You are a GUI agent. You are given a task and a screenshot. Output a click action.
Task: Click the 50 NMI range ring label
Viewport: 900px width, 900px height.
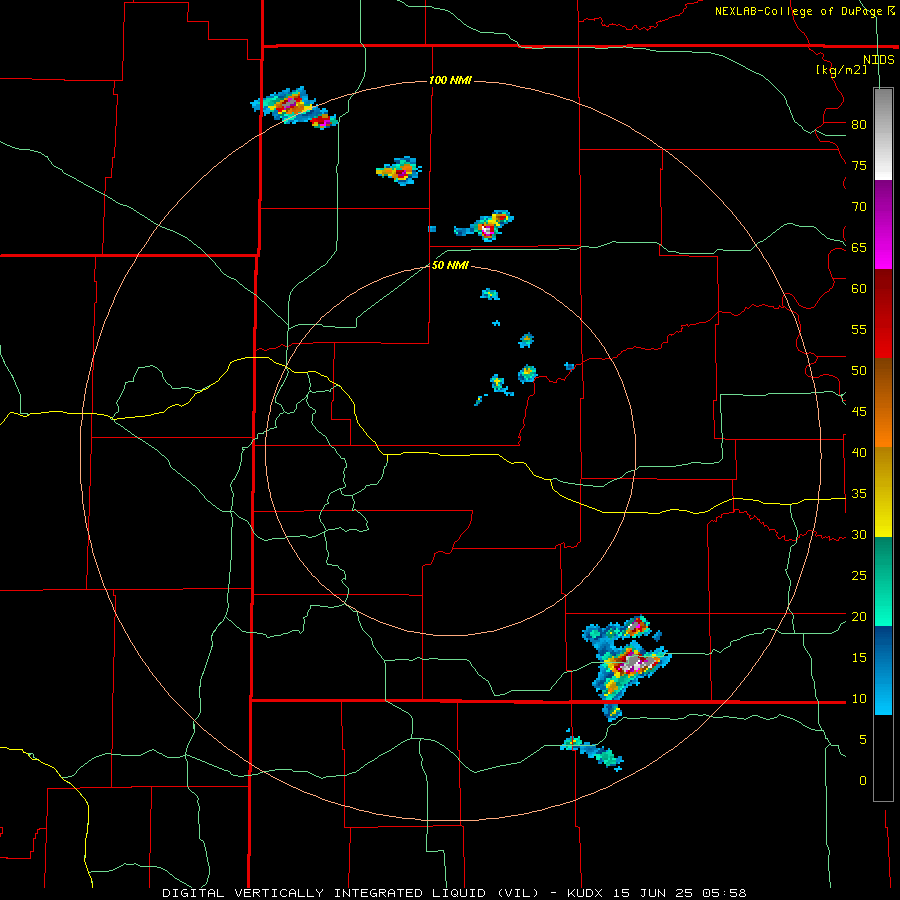(450, 265)
